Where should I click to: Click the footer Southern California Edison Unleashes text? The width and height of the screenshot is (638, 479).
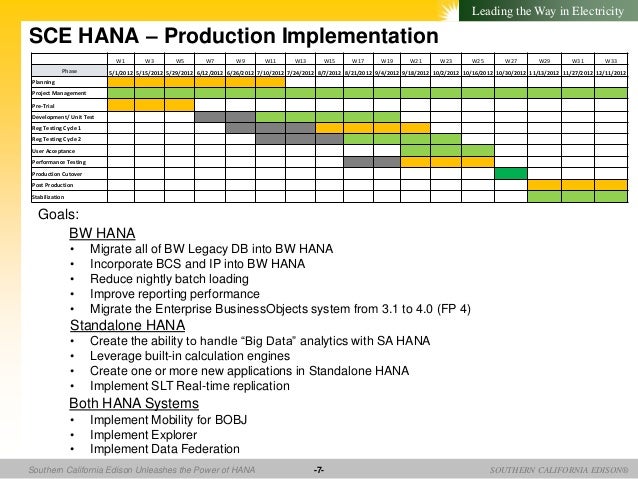(142, 470)
